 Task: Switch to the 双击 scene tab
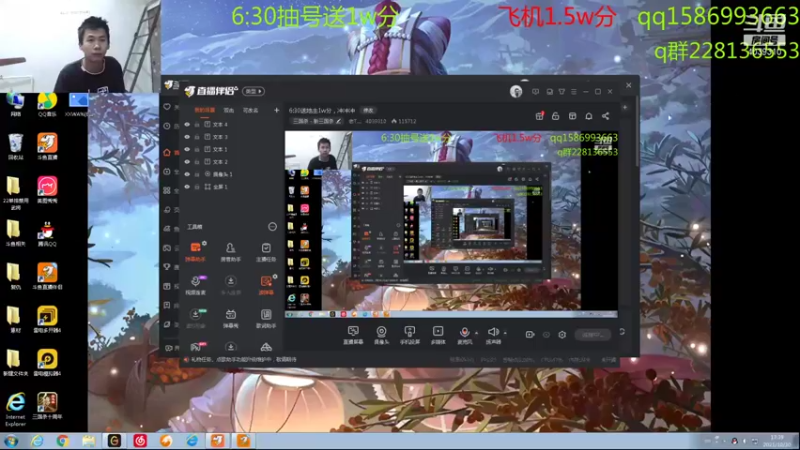[x=229, y=110]
